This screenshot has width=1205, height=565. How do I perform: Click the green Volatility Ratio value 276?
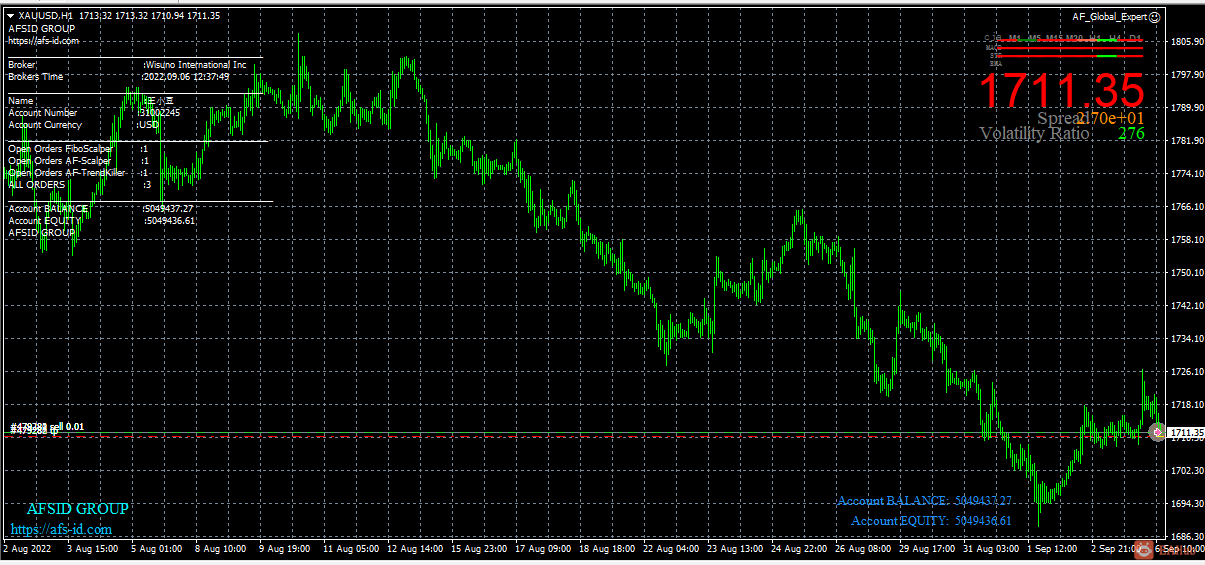(1131, 134)
